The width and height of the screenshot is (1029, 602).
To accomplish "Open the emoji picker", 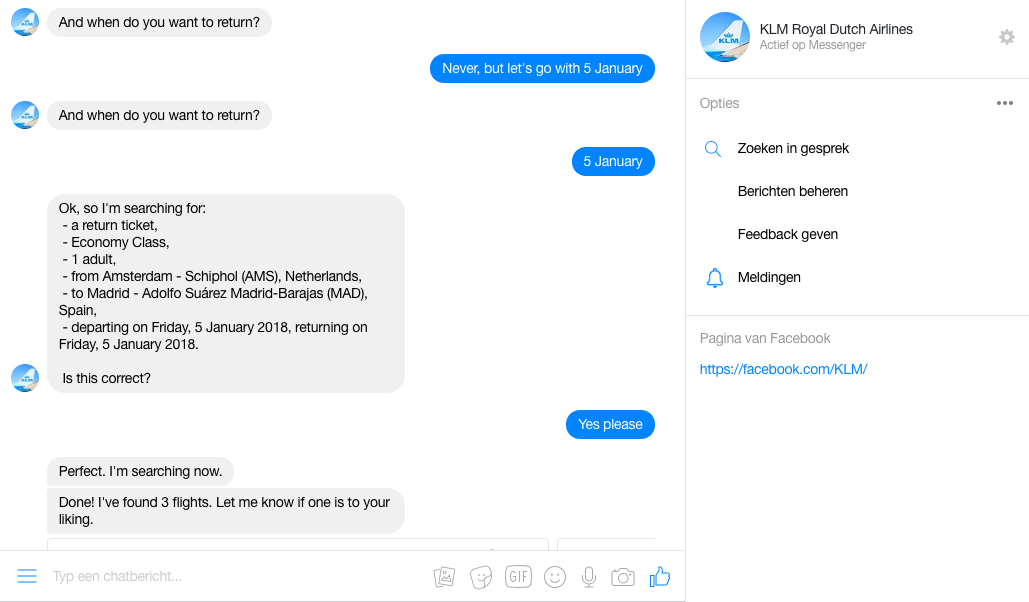I will click(x=554, y=577).
